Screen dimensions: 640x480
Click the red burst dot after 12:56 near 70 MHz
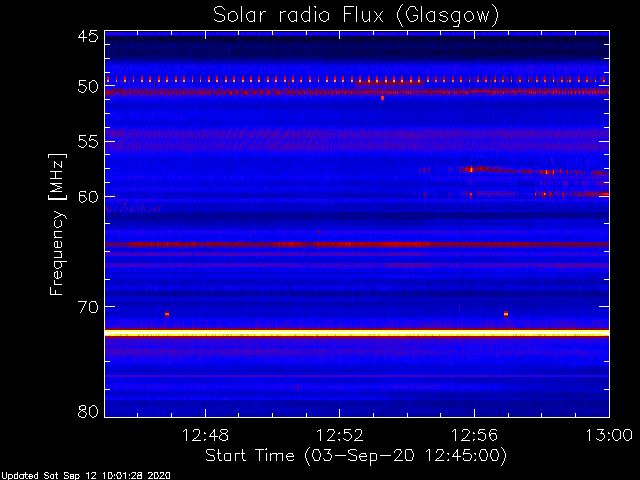click(506, 314)
